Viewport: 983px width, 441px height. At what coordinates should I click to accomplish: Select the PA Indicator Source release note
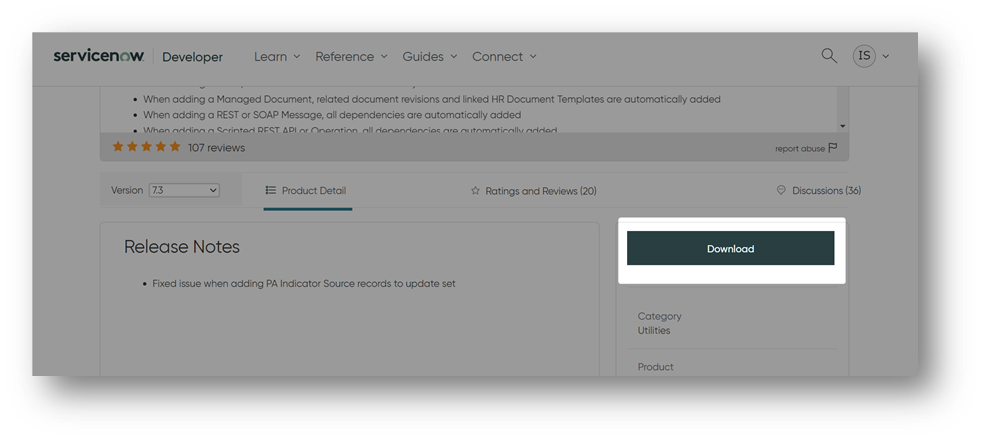(x=303, y=284)
